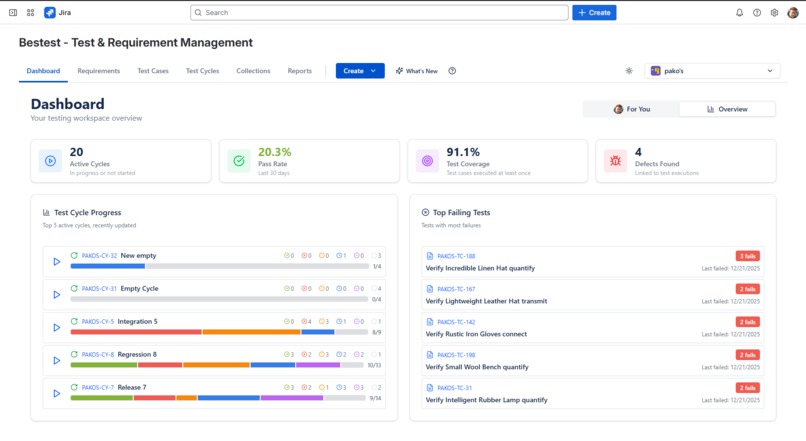The height and width of the screenshot is (441, 806).
Task: Click the 2 fails badge on PAKOS-TC-142
Action: tap(747, 322)
